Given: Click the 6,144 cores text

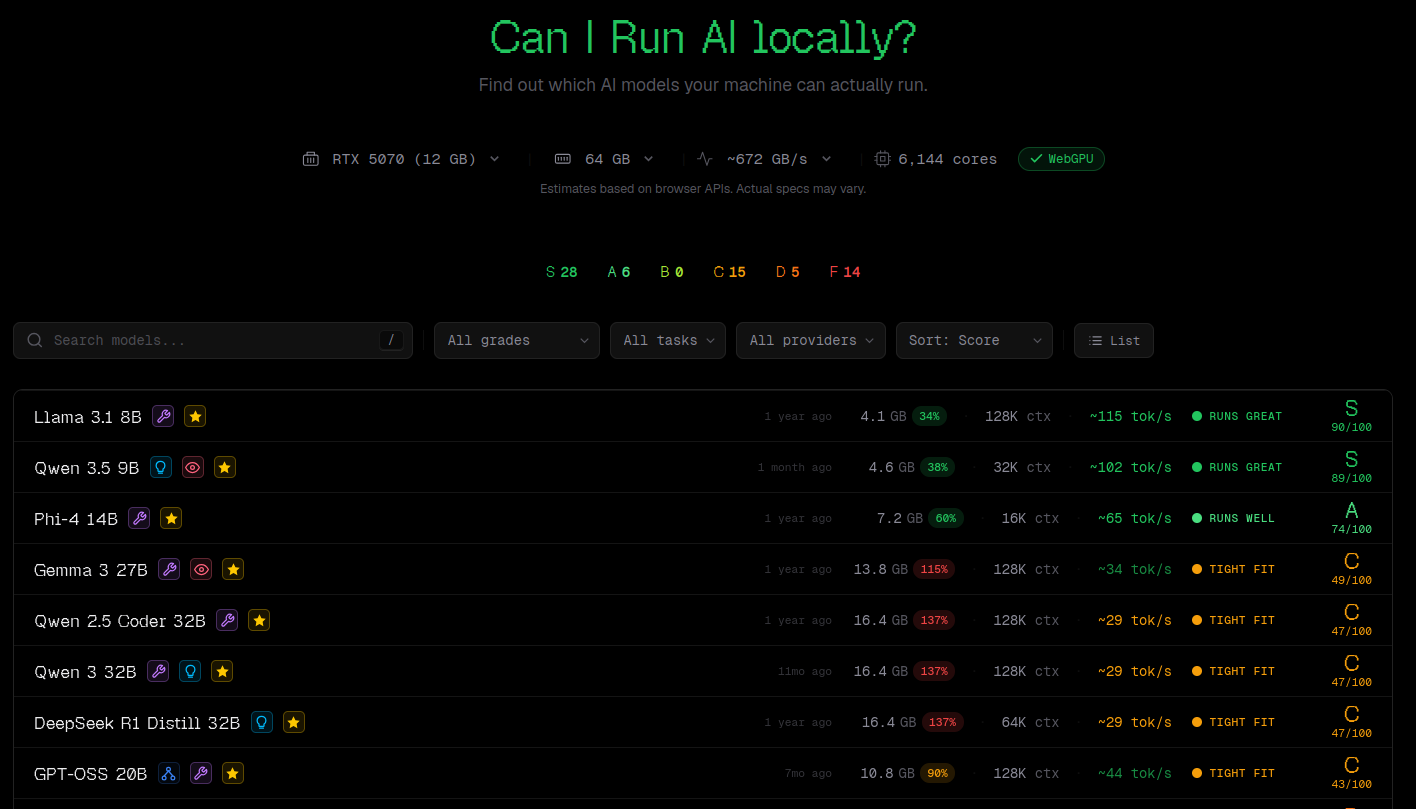Looking at the screenshot, I should click(x=947, y=159).
